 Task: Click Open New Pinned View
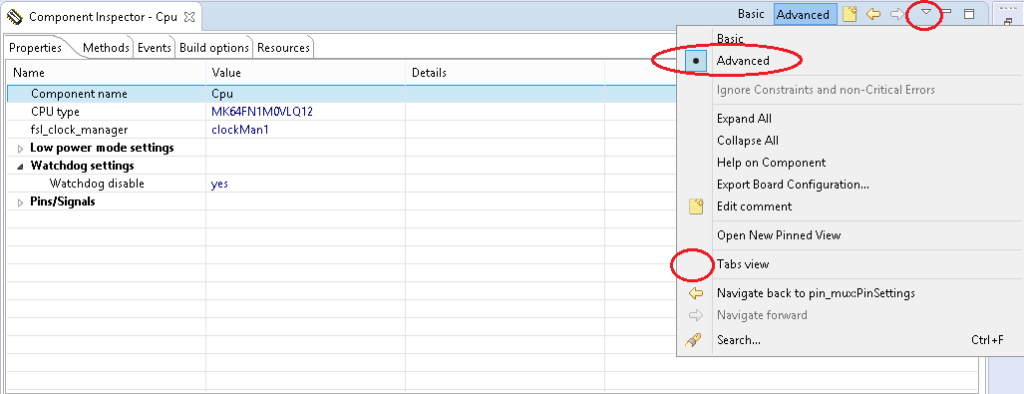[x=779, y=235]
